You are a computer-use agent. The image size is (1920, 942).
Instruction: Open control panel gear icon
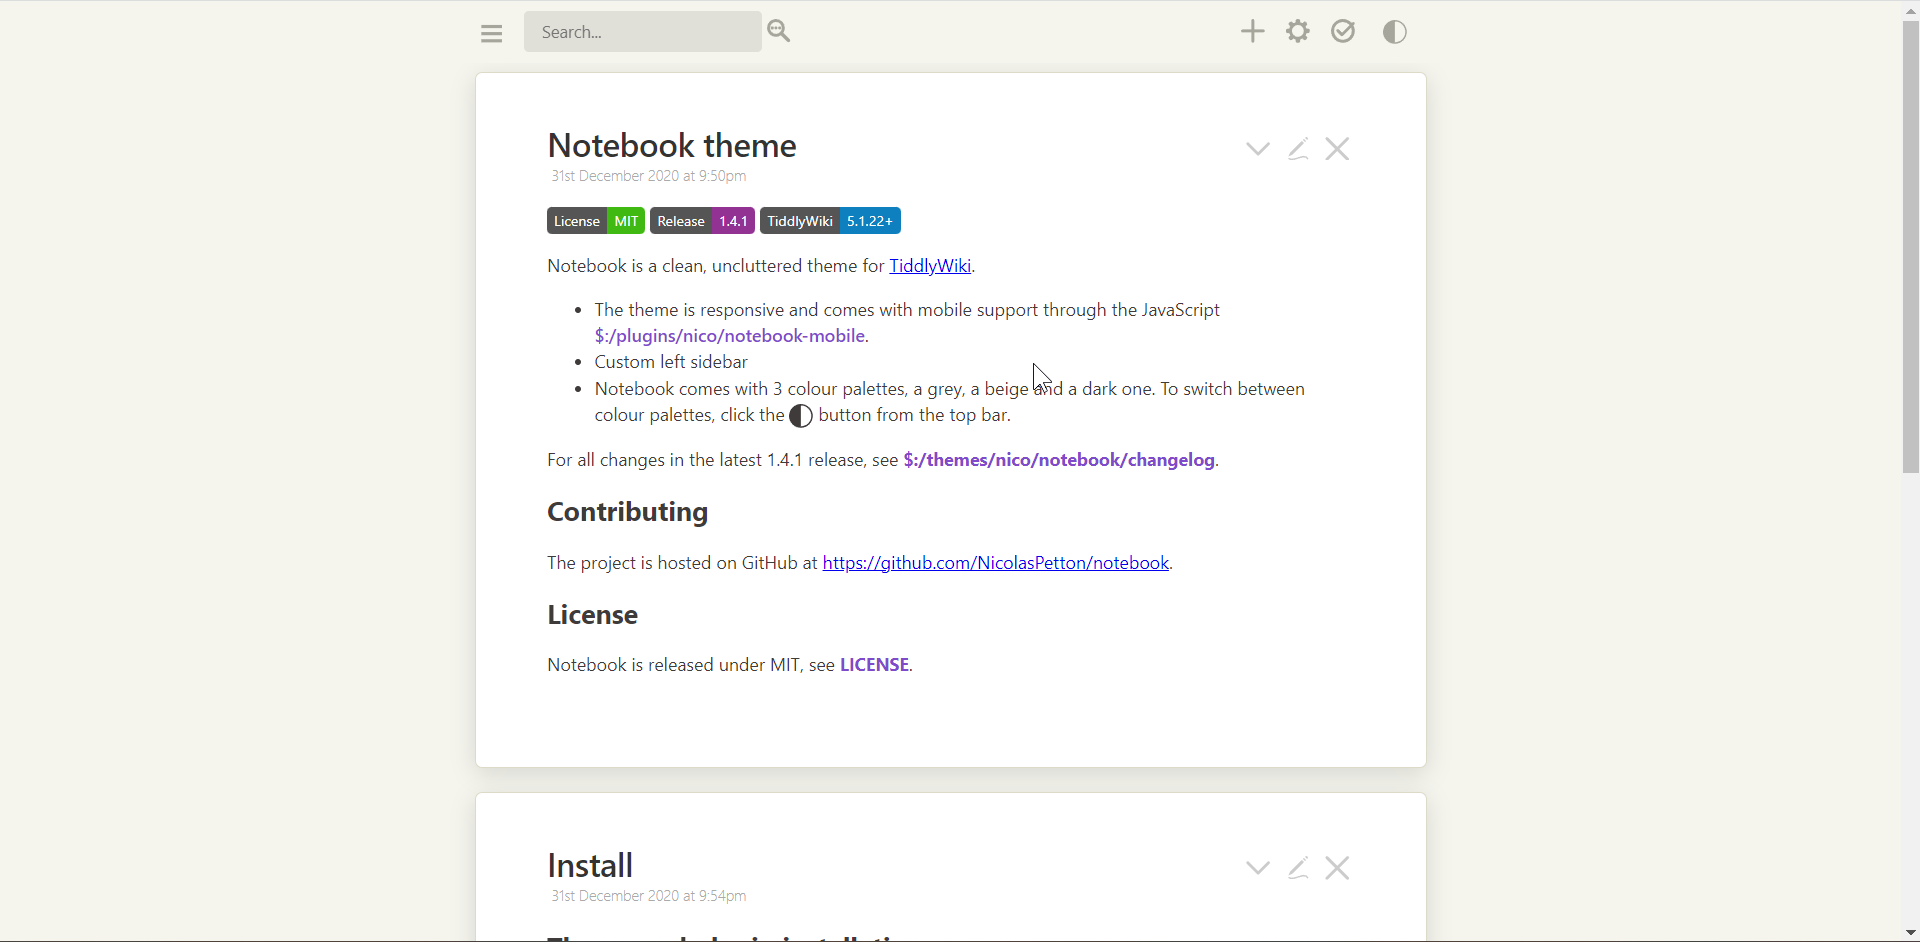pyautogui.click(x=1299, y=32)
